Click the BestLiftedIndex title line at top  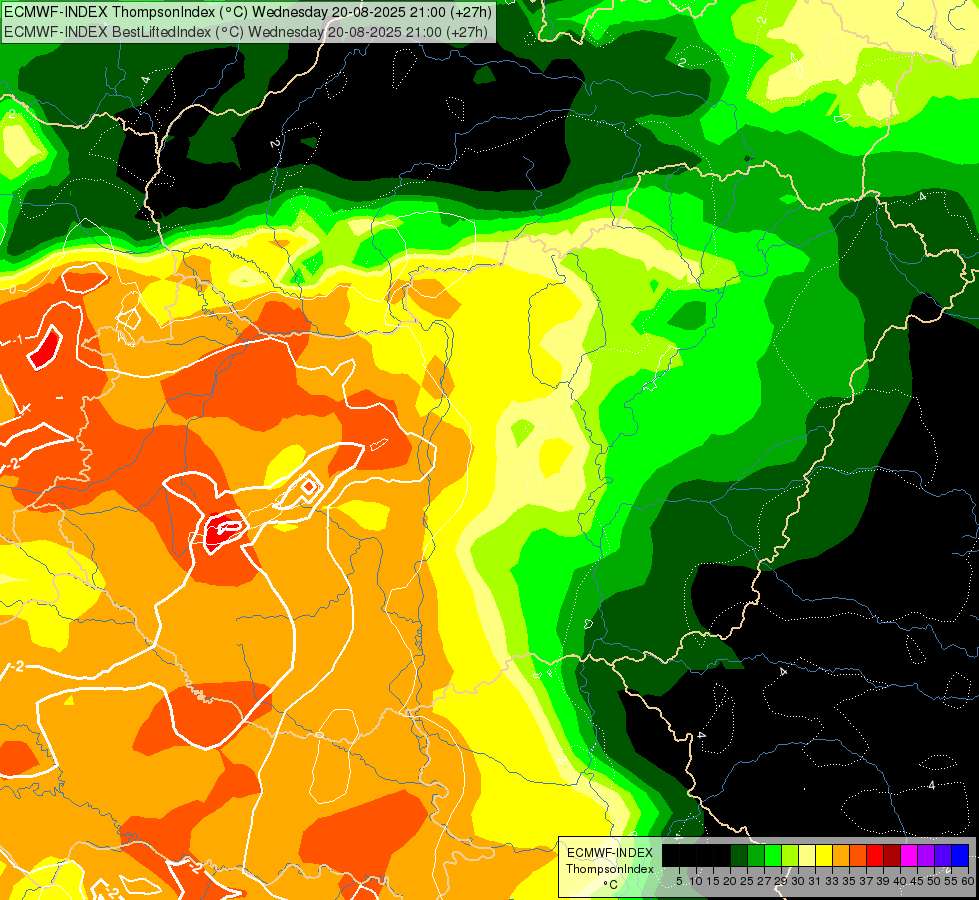[x=245, y=32]
